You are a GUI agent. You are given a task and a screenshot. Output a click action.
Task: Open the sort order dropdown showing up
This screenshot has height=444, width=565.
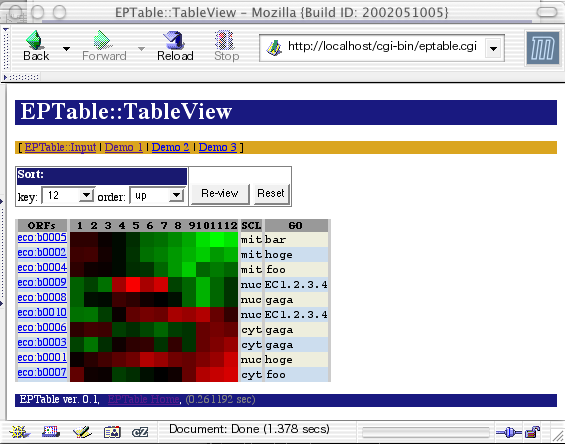157,195
